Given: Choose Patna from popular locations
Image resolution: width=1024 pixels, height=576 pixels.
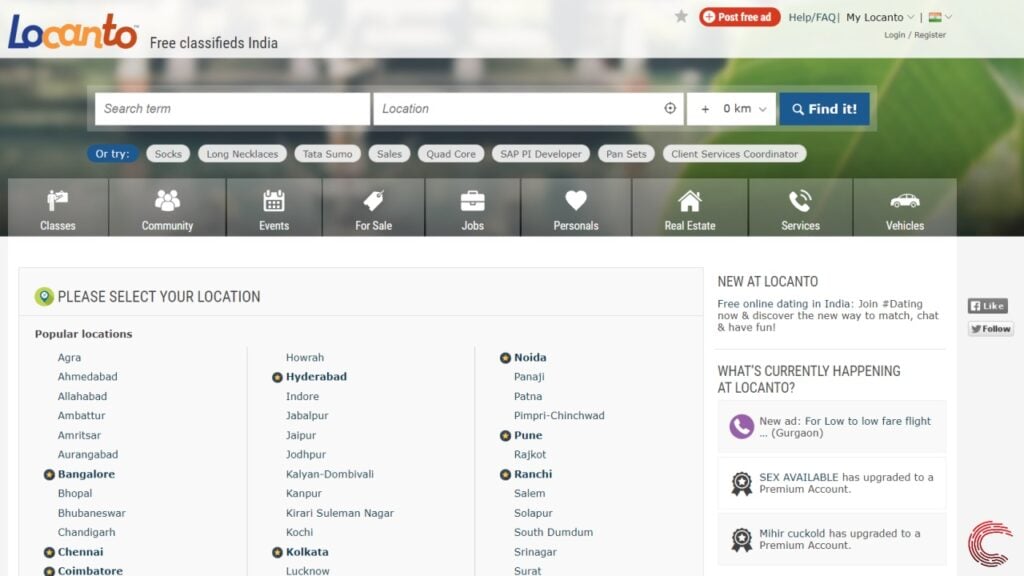Looking at the screenshot, I should pyautogui.click(x=528, y=396).
